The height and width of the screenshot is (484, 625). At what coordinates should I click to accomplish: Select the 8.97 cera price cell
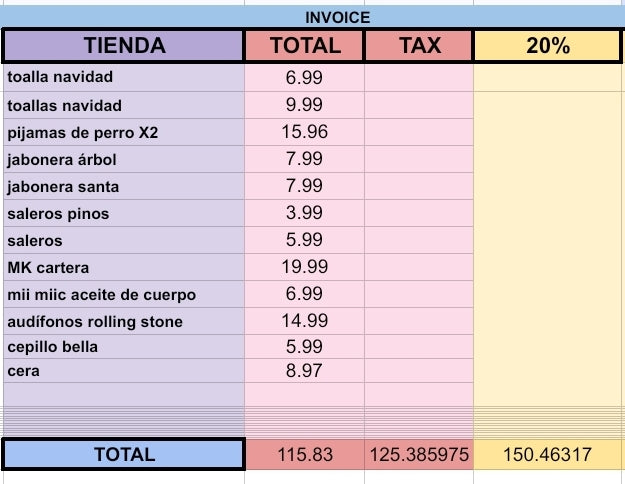coord(304,370)
